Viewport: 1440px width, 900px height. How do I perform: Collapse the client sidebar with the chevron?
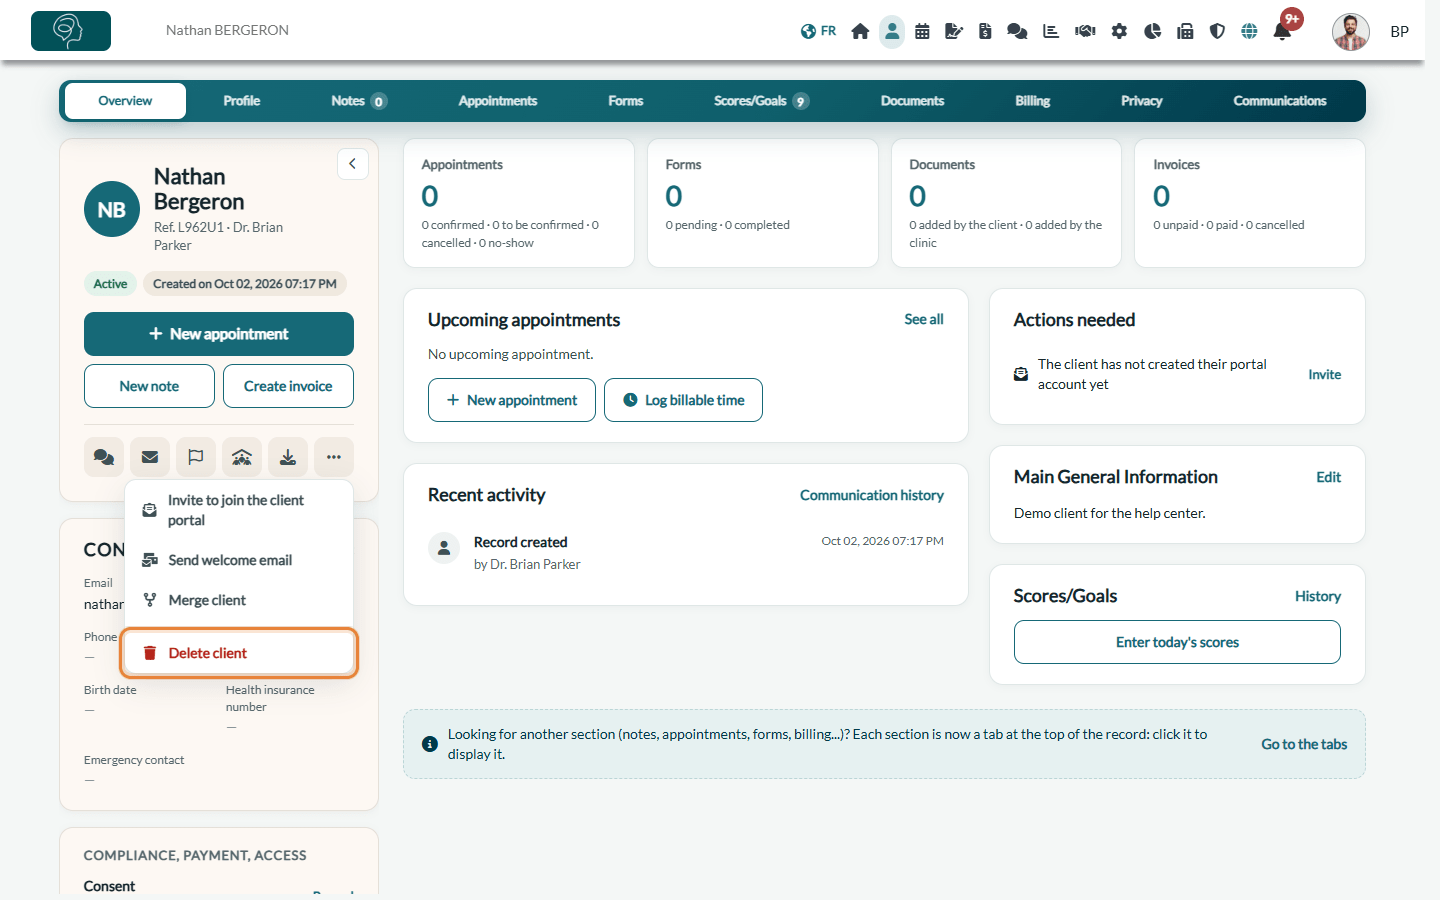(353, 164)
